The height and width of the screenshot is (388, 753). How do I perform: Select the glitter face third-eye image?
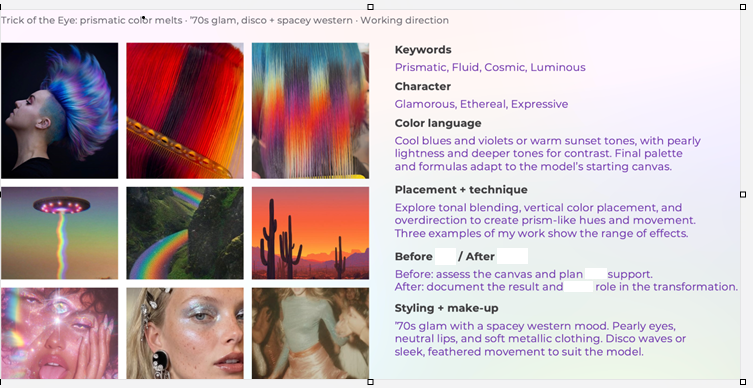(60, 333)
